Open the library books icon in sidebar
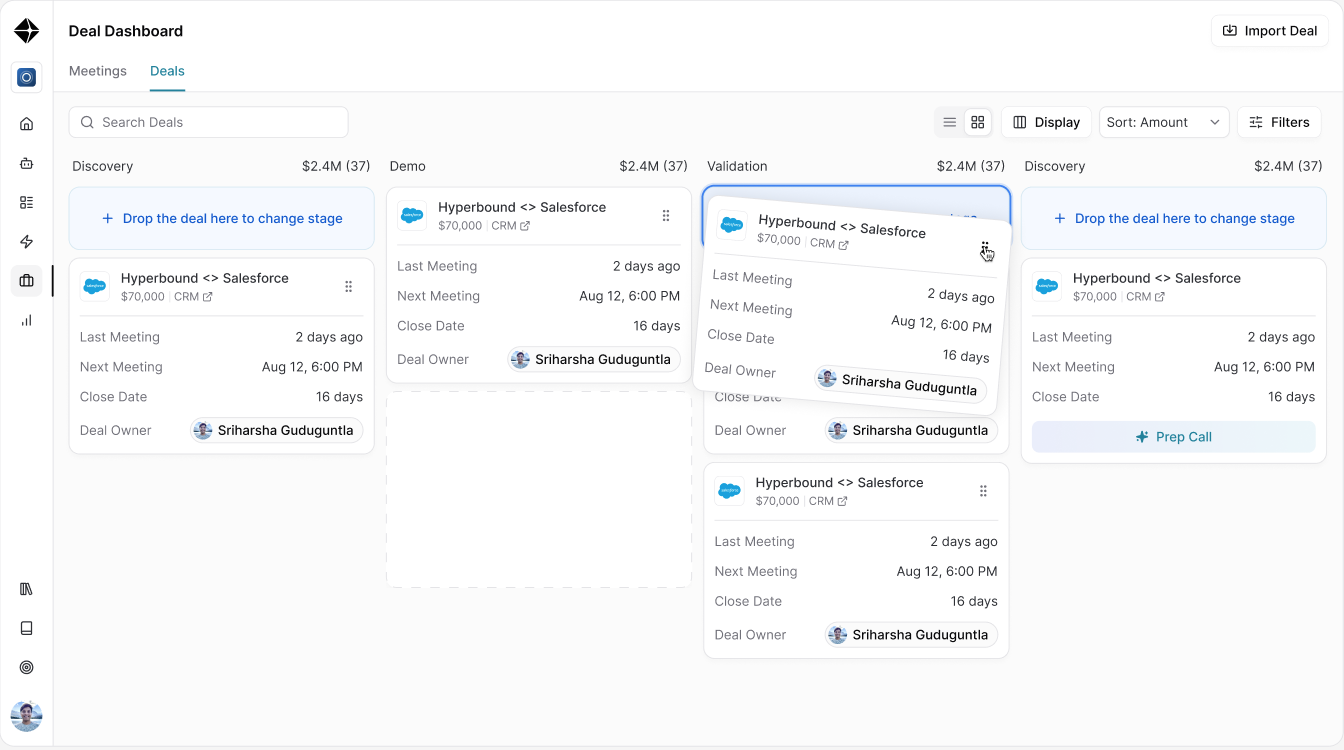The image size is (1344, 750). 27,589
